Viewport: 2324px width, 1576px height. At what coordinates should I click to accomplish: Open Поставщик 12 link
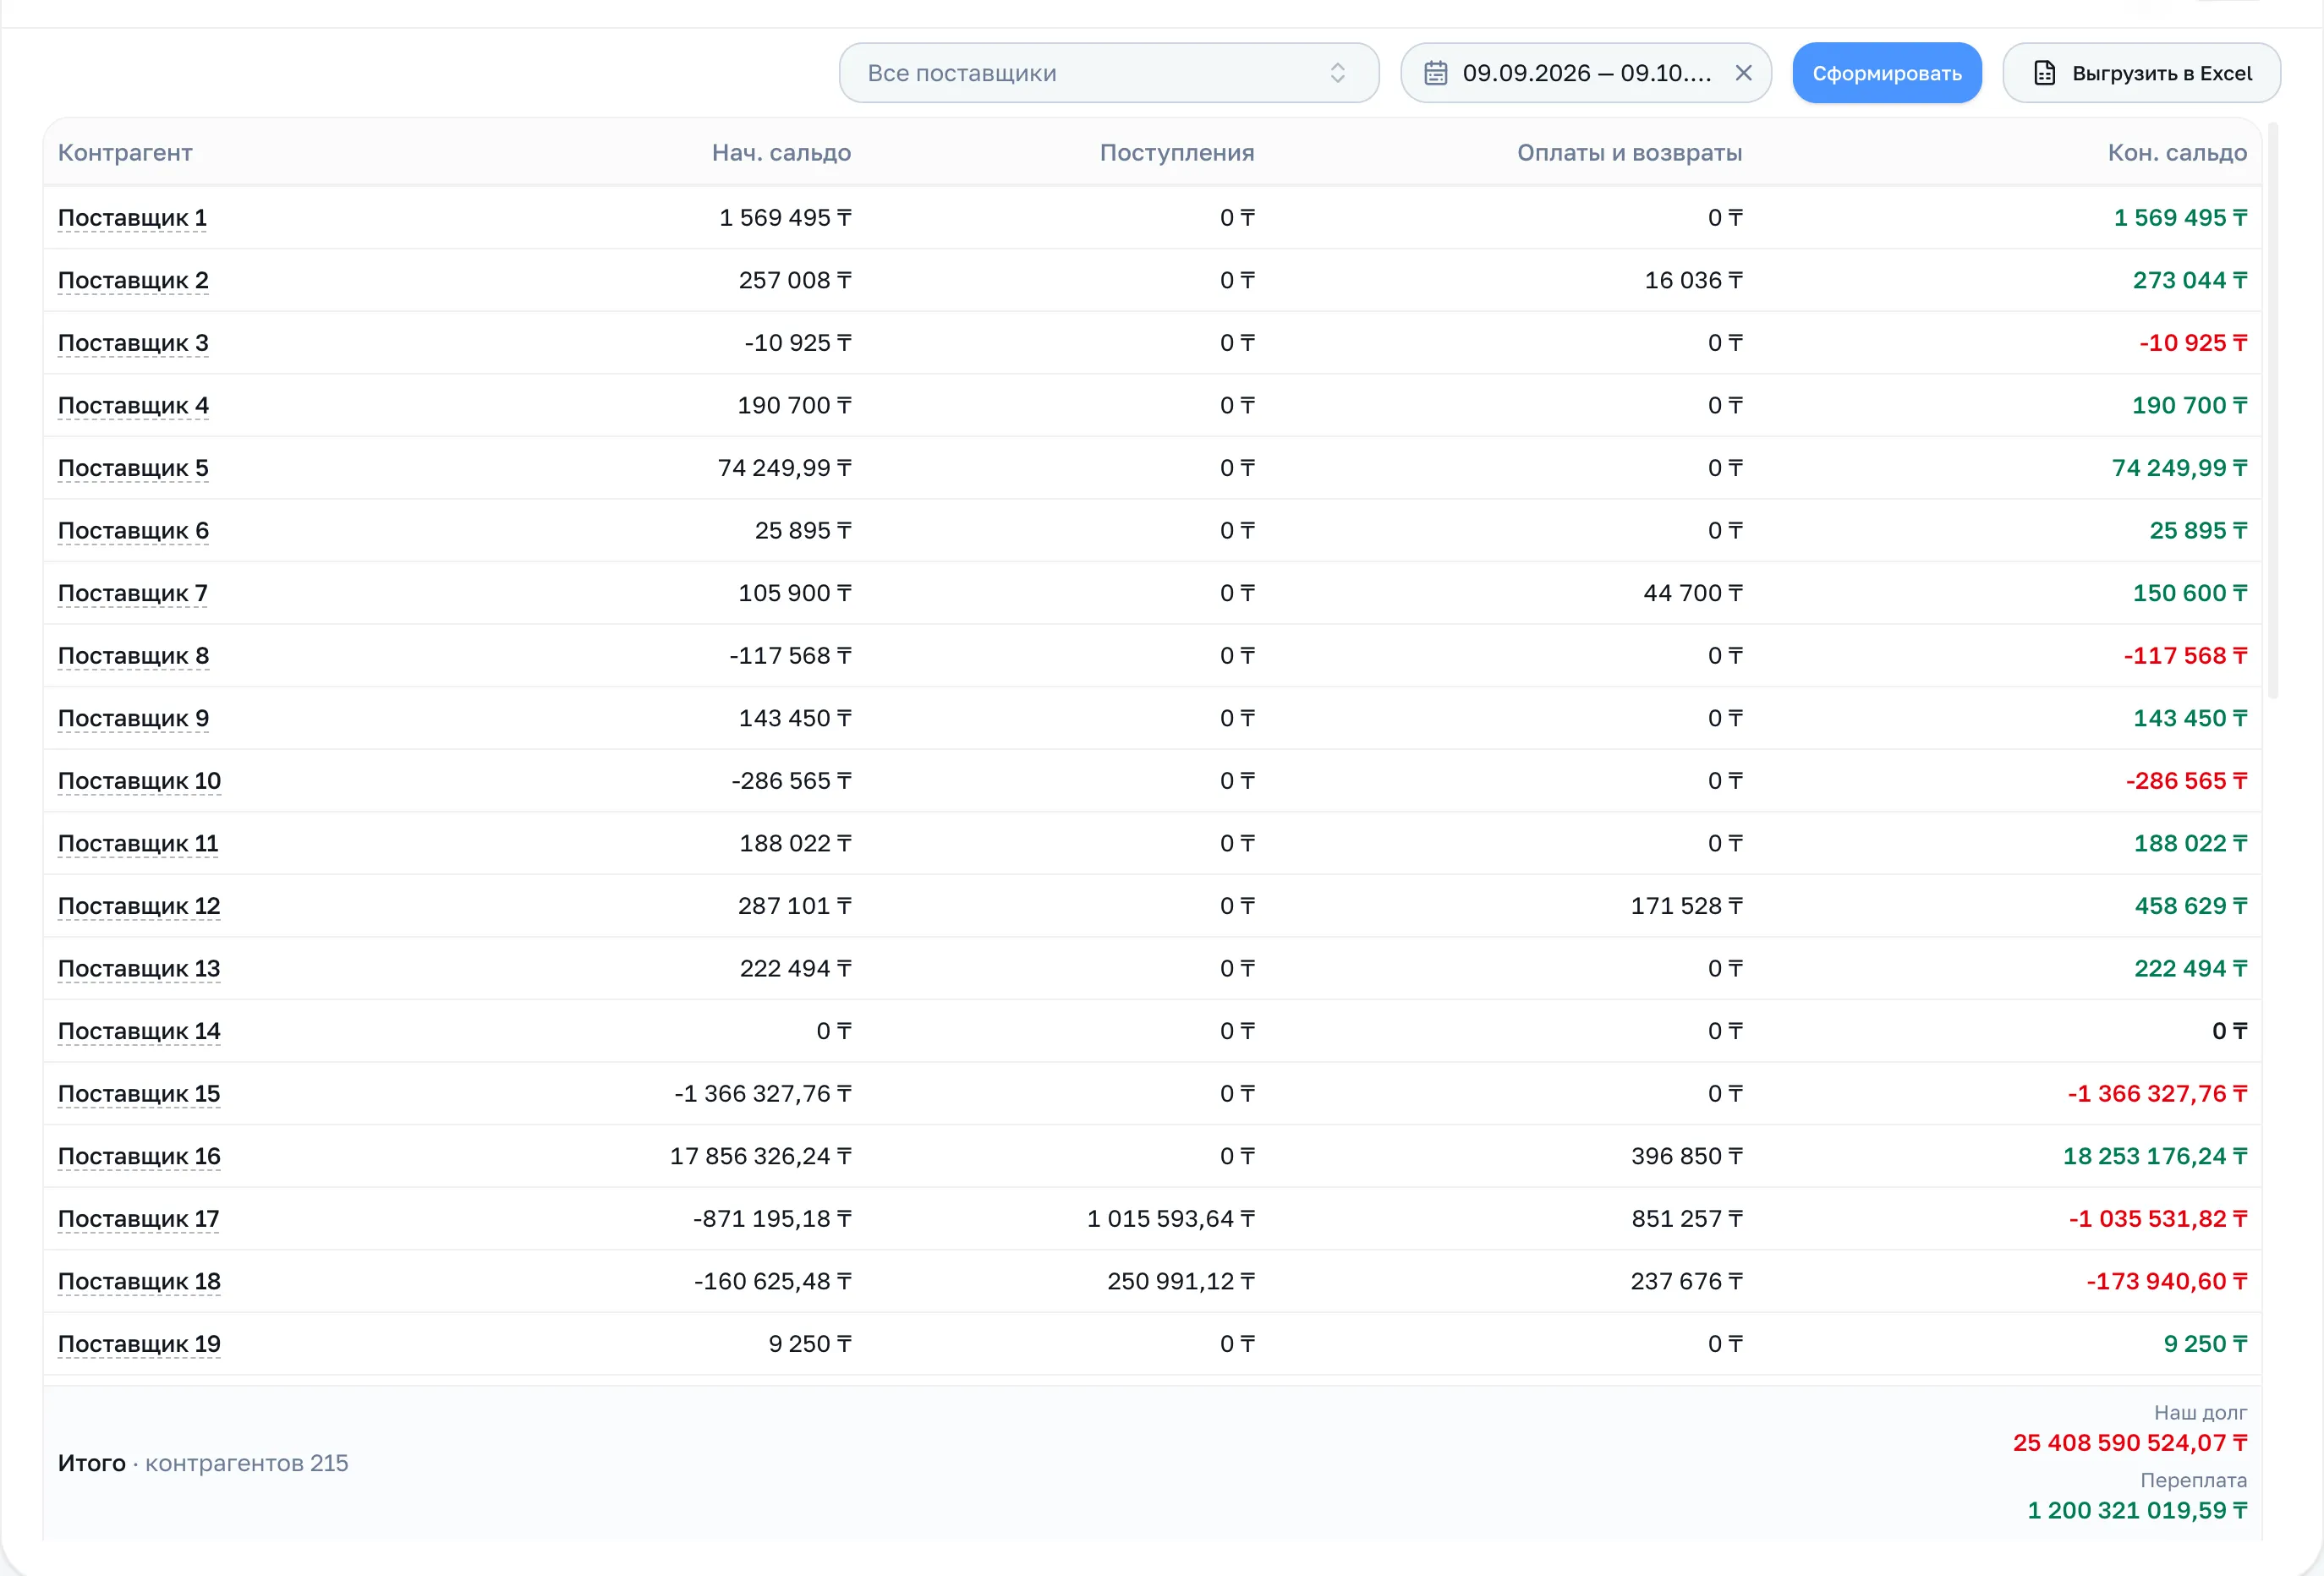click(139, 906)
